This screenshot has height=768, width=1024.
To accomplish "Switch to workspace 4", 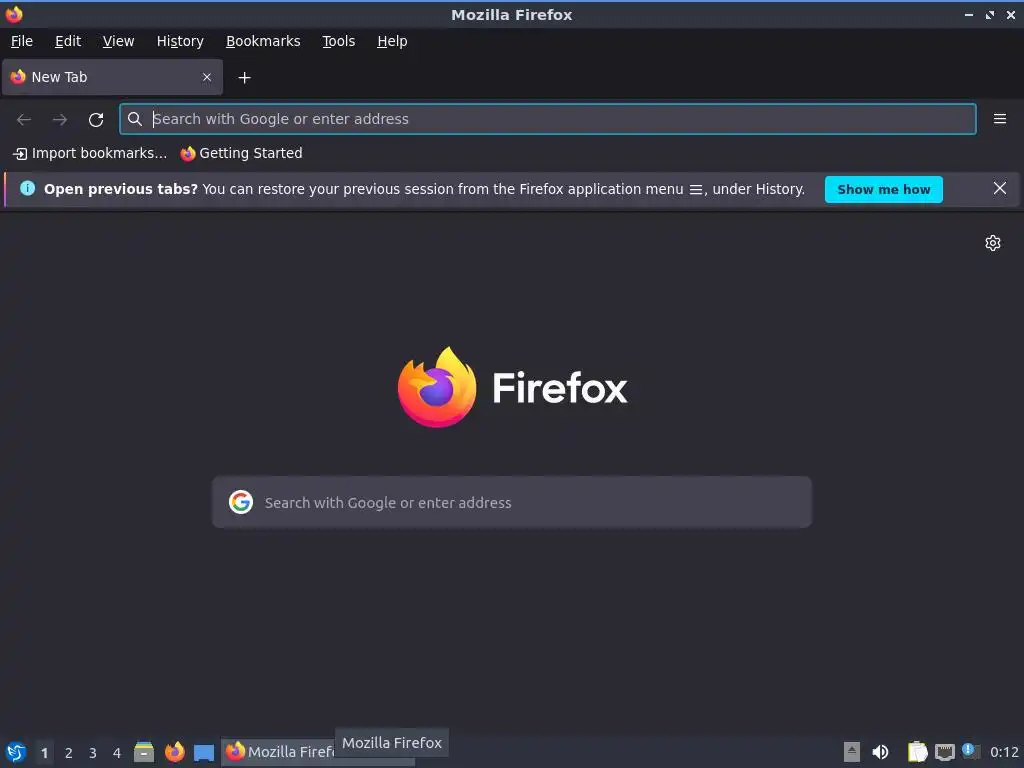I will [x=117, y=753].
